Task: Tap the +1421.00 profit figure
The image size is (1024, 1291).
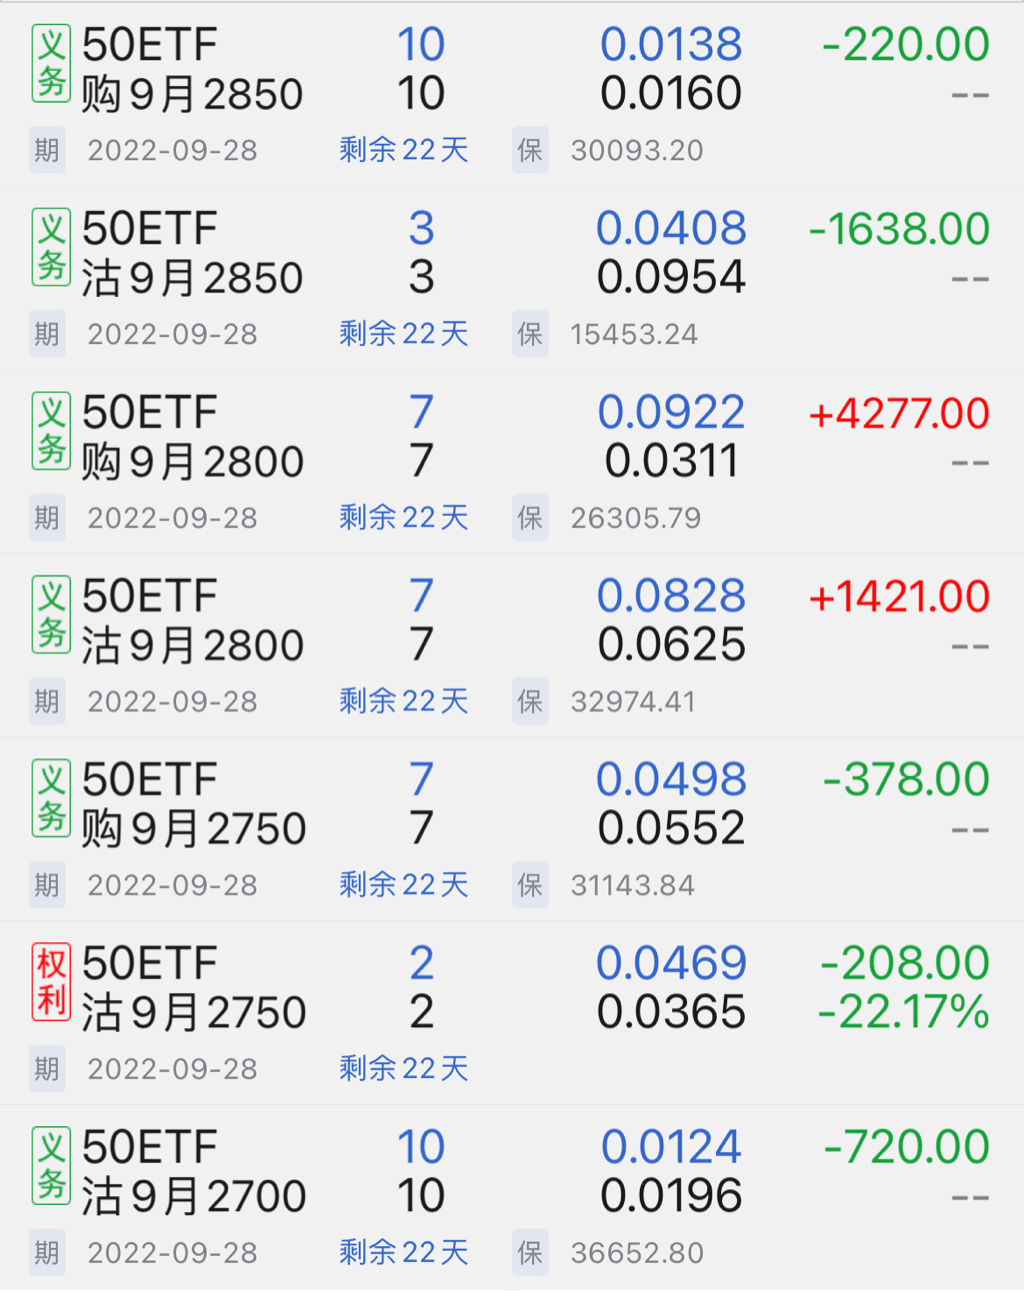Action: (x=899, y=597)
